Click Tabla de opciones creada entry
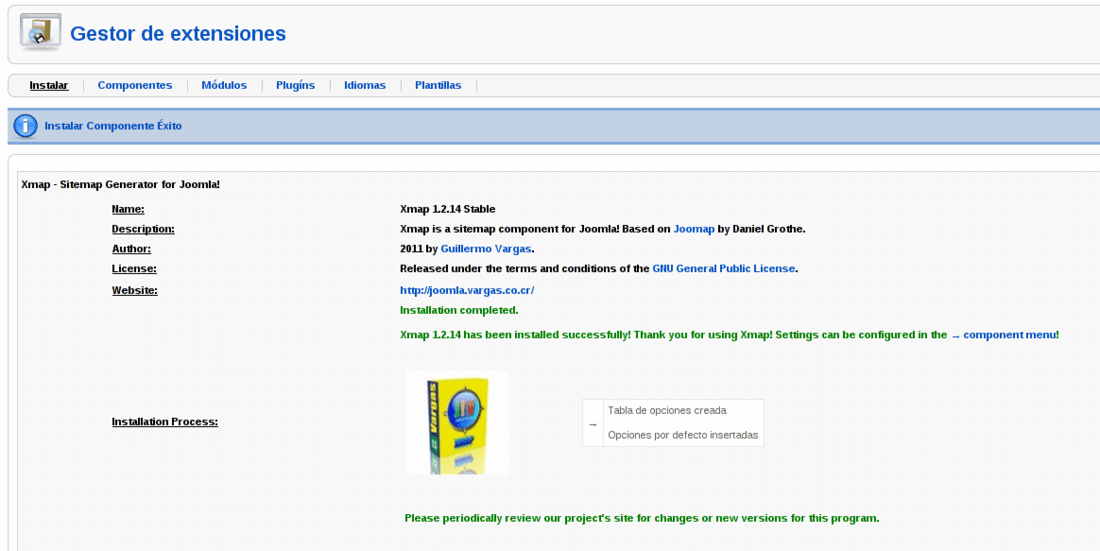The image size is (1100, 551). tap(667, 410)
